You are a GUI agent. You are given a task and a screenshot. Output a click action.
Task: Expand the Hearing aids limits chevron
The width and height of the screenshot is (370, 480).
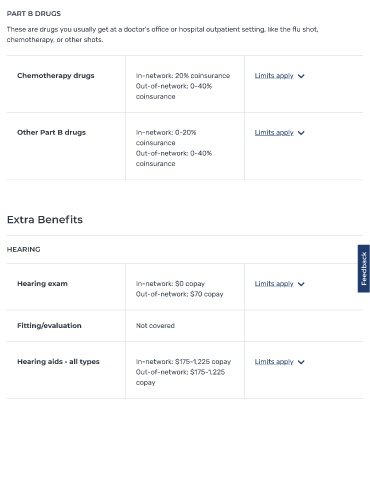point(301,362)
